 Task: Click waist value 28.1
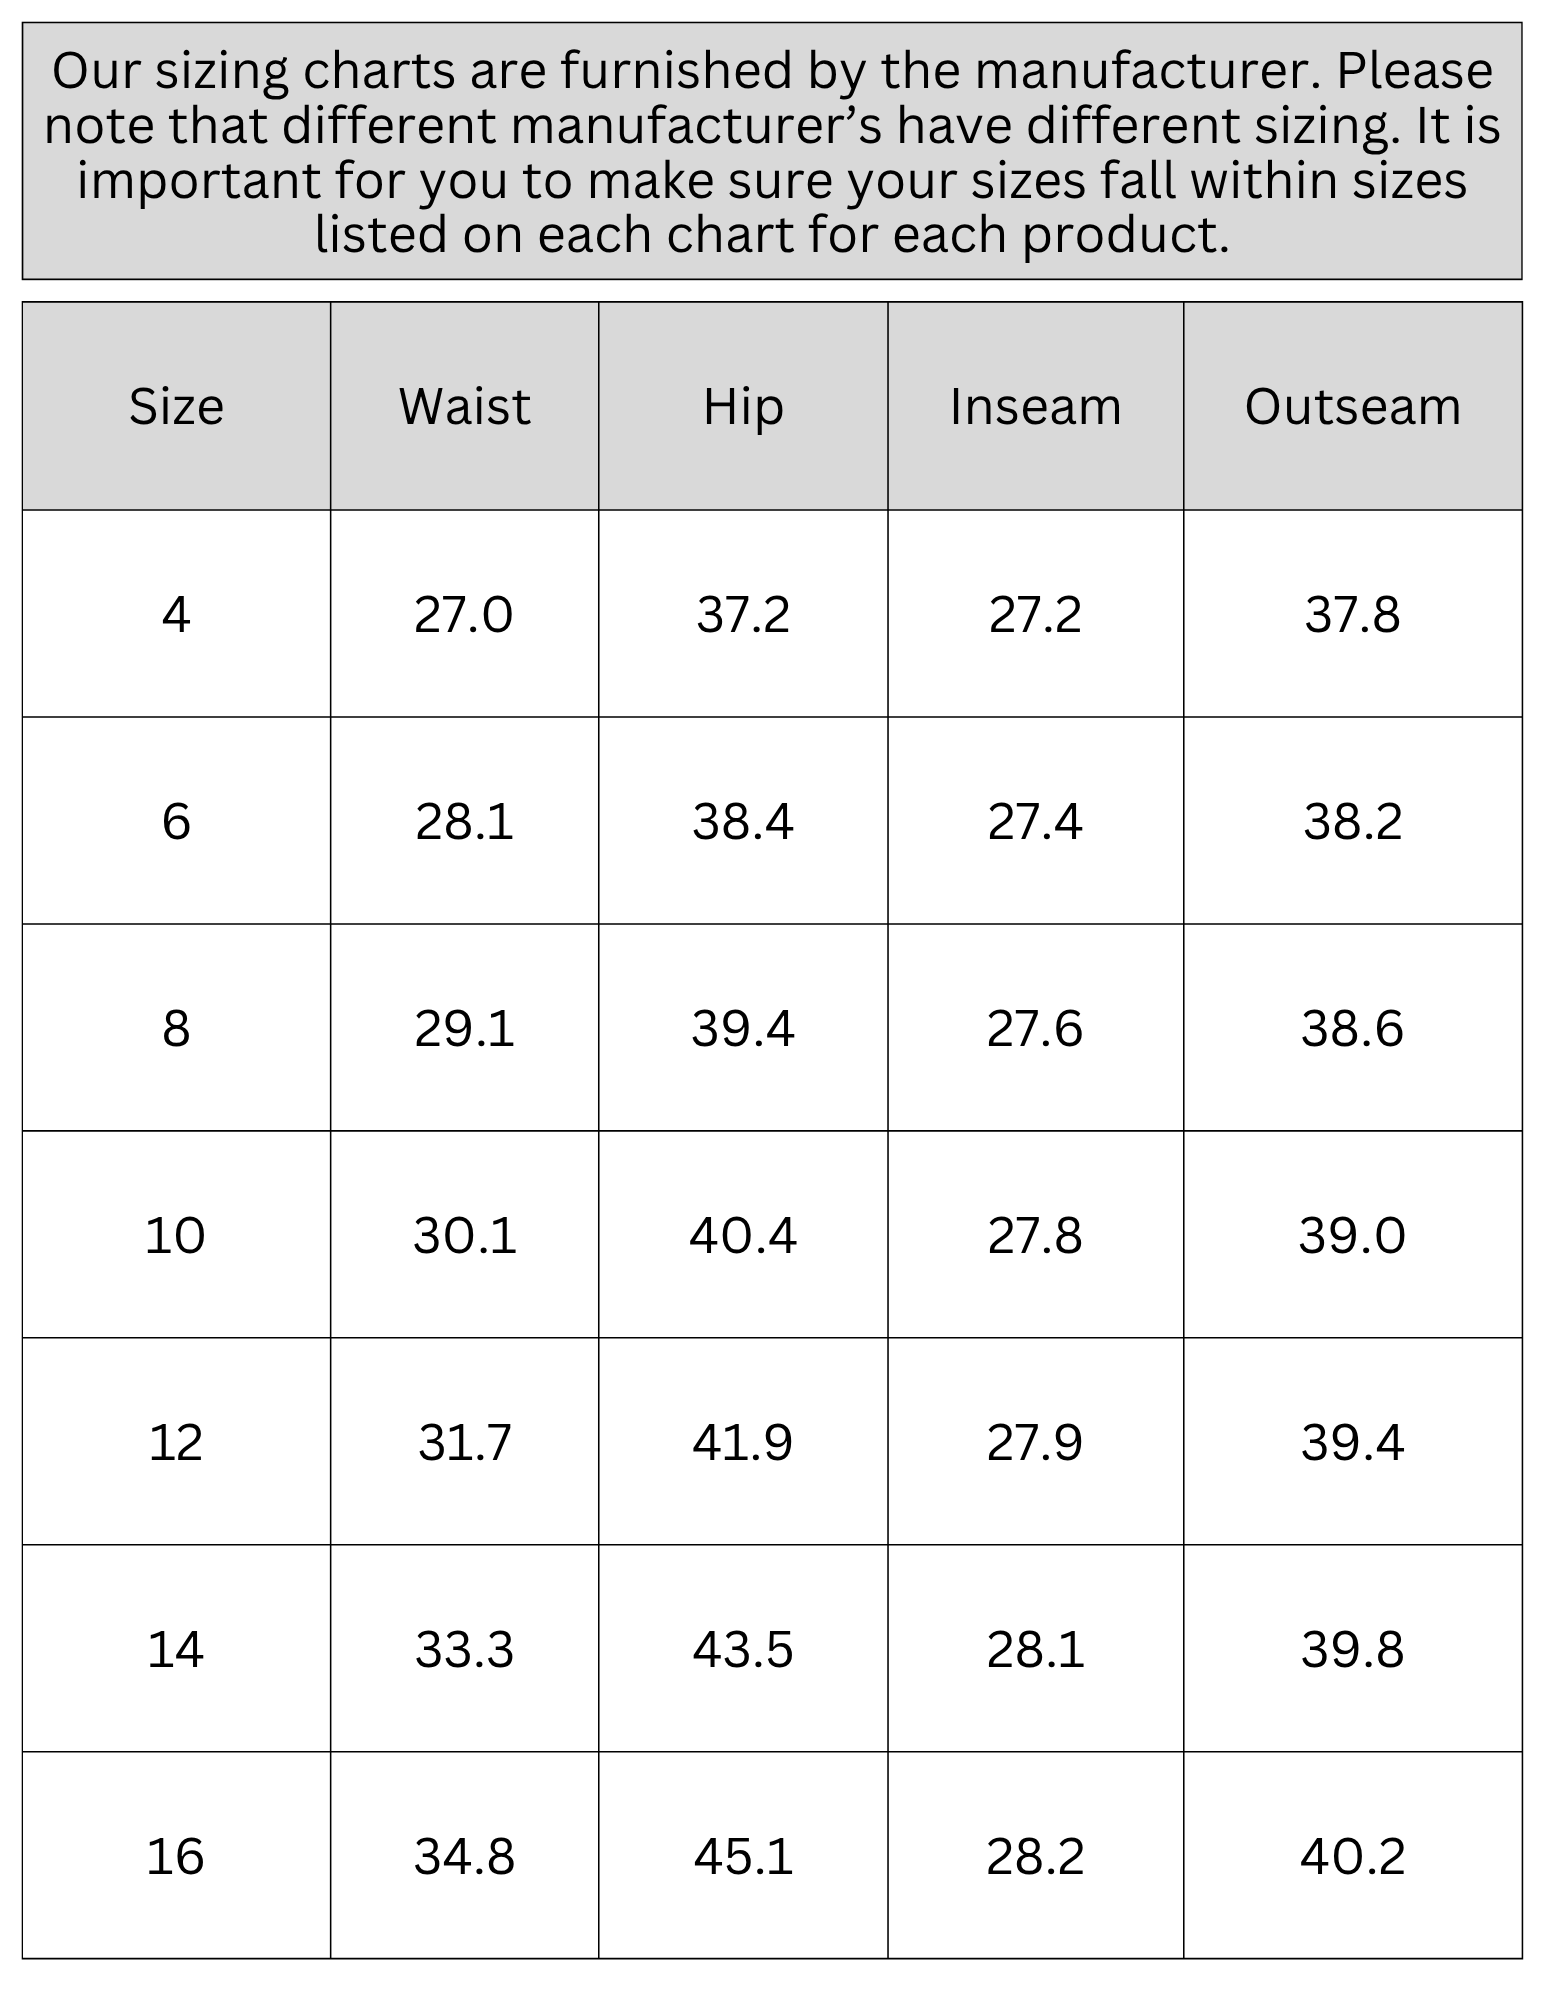click(x=465, y=822)
